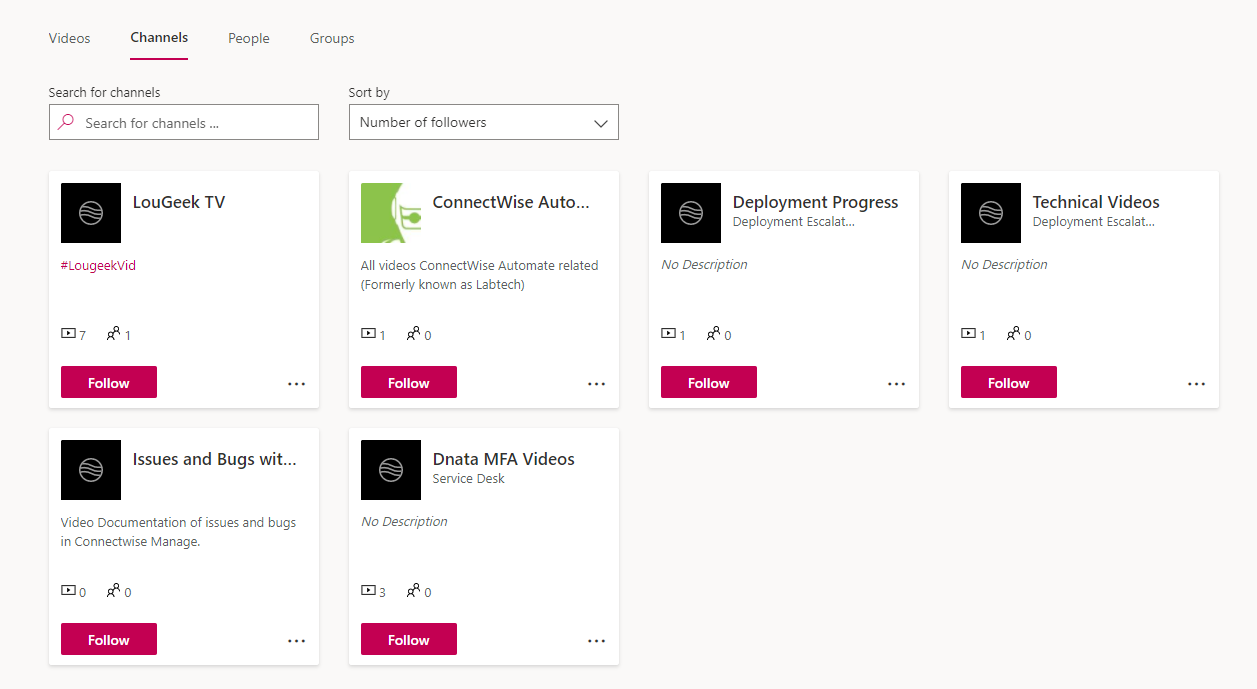Click the followers icon on Technical Videos

1013,334
